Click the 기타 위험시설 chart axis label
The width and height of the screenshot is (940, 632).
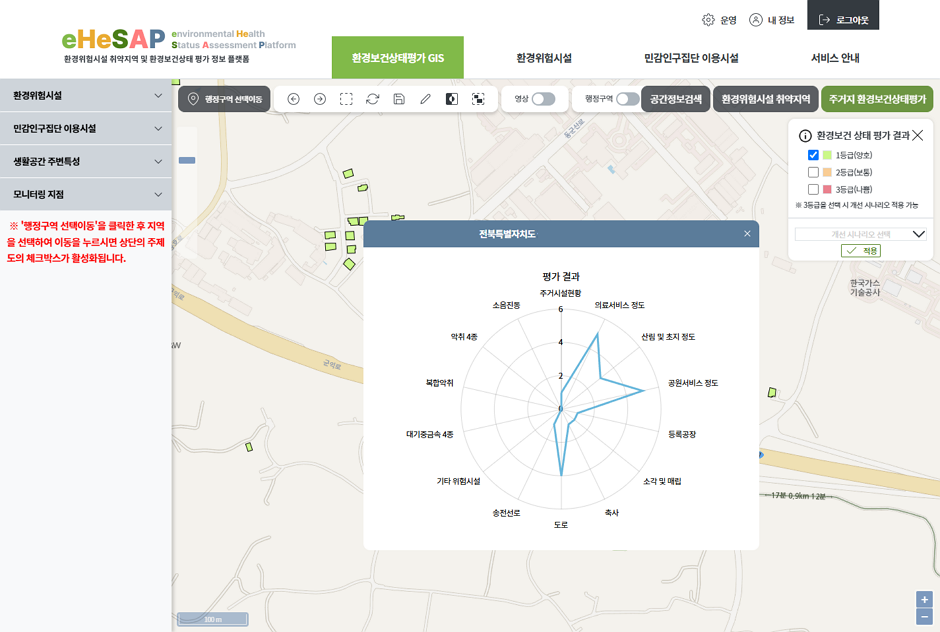(458, 481)
